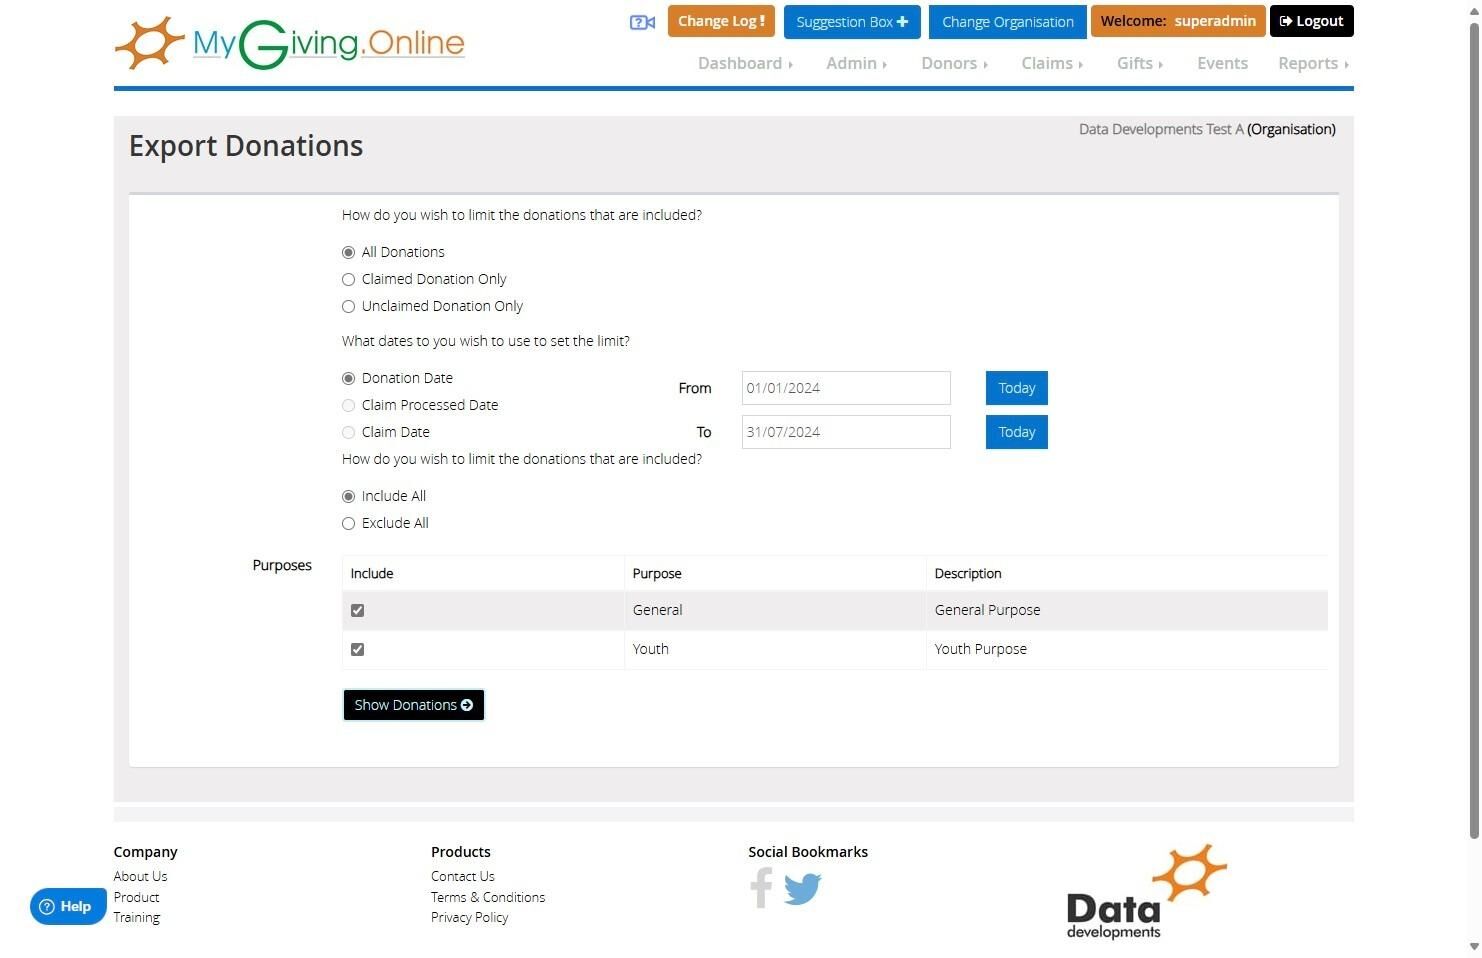Open the video help camera icon
Screen dimensions: 1482x958
[x=642, y=22]
